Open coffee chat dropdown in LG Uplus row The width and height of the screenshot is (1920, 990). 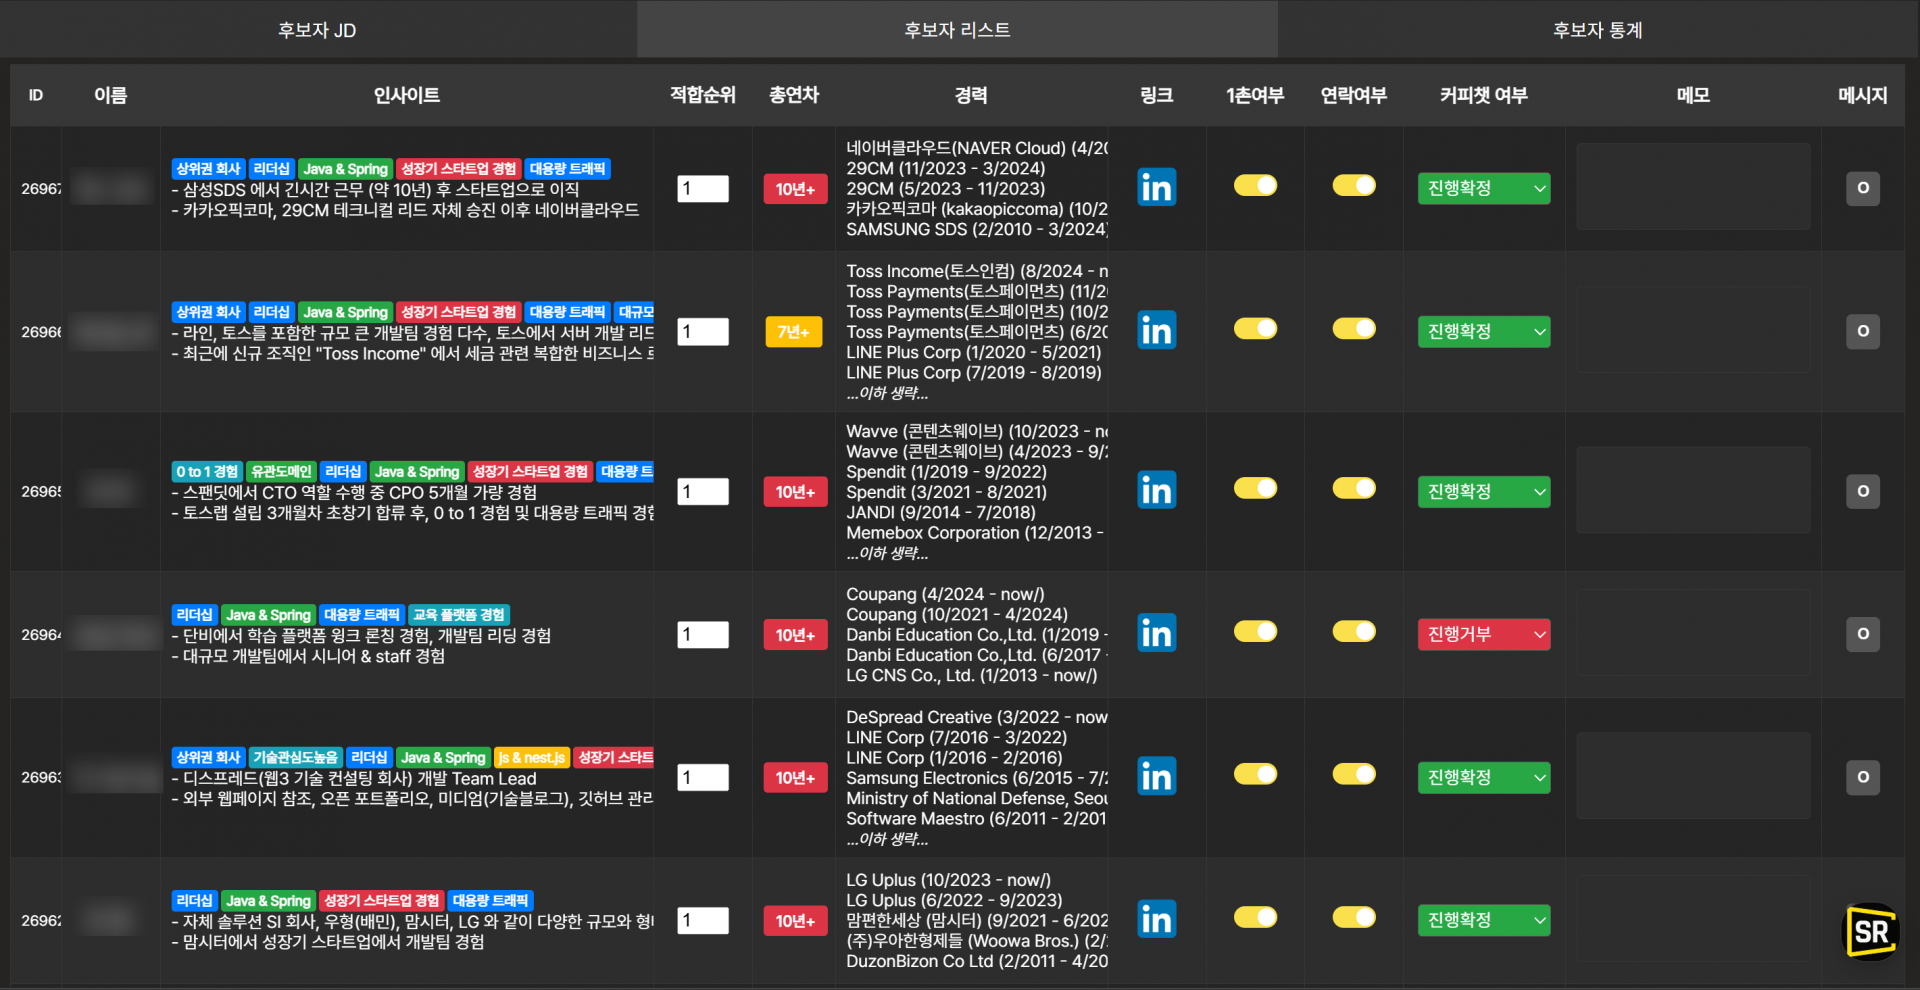click(1484, 920)
